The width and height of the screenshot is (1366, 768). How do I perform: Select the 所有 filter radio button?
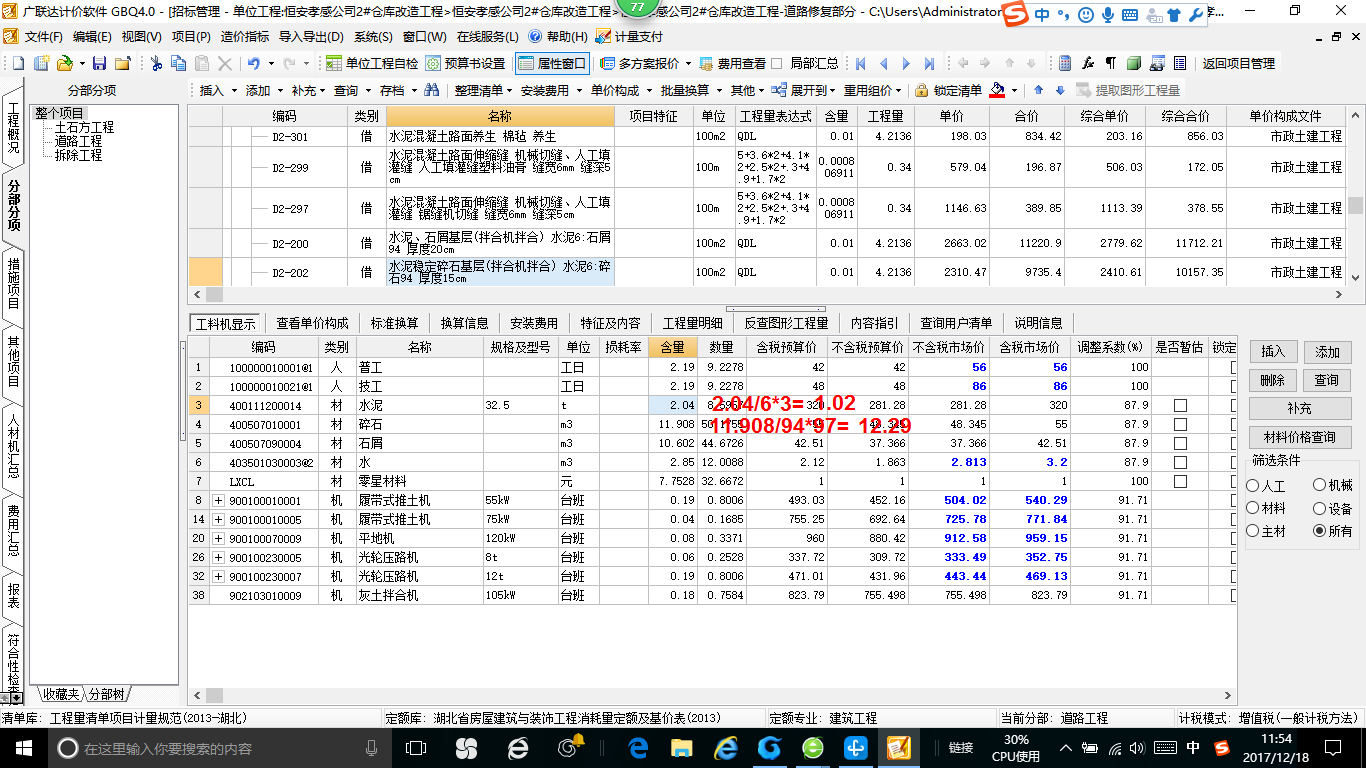(x=1320, y=532)
